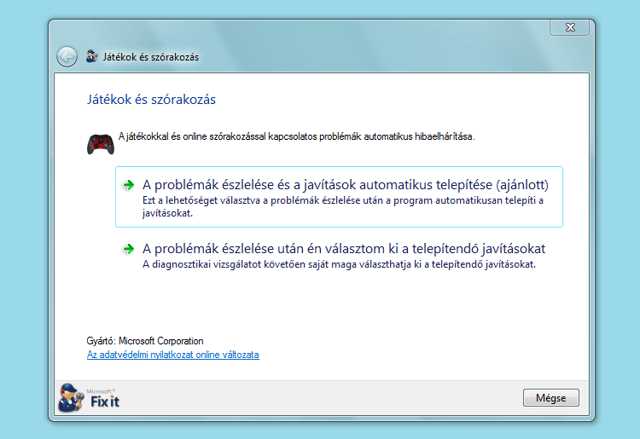Choose the automatic fix installation (ajánlott) option
The height and width of the screenshot is (439, 640).
[x=339, y=197]
